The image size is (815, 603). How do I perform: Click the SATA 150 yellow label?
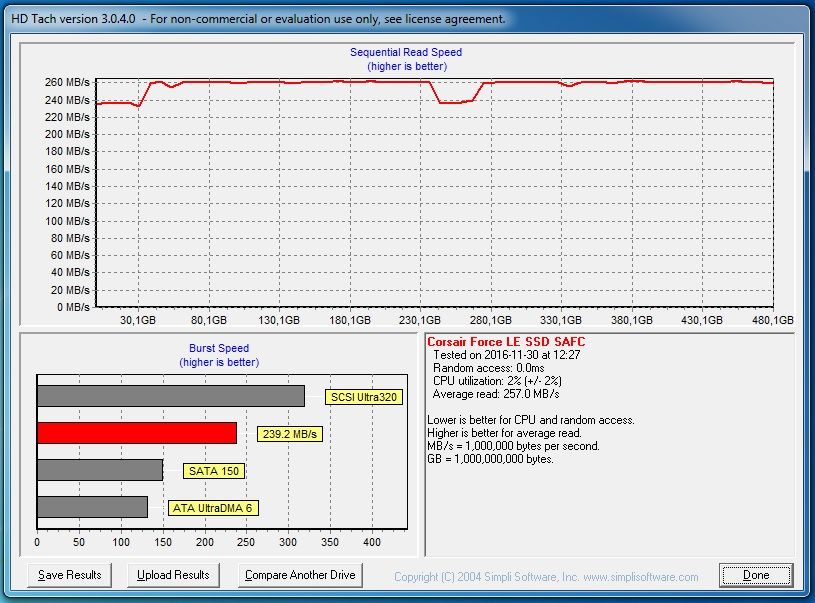(x=214, y=471)
